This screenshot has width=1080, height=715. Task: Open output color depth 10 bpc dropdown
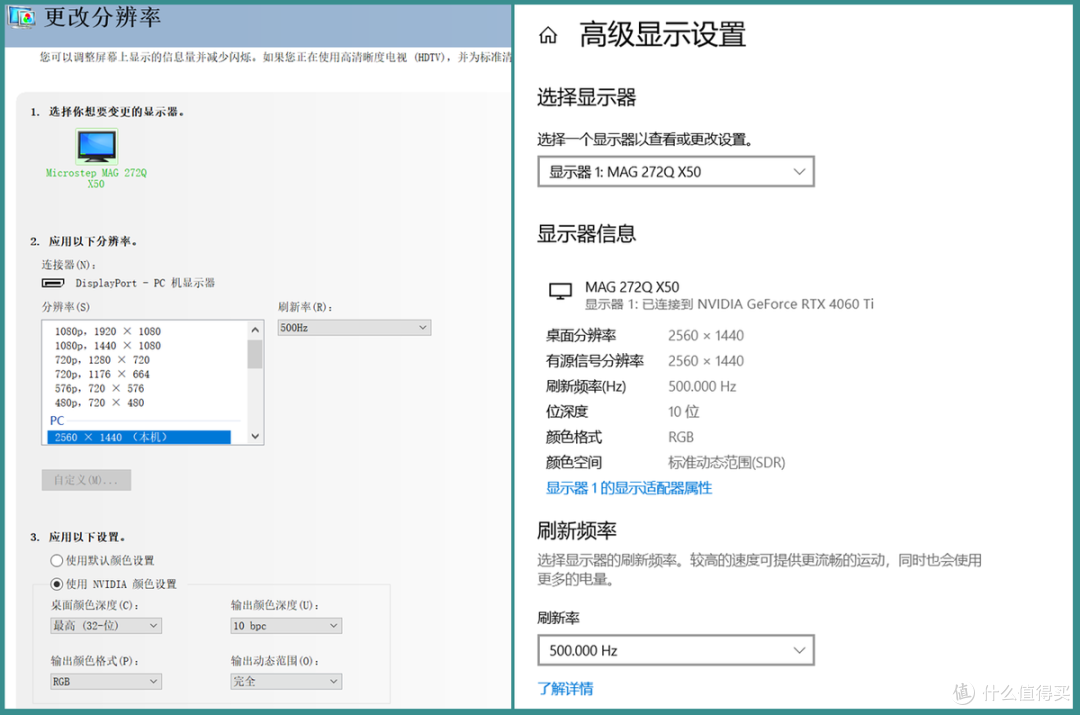tap(286, 625)
